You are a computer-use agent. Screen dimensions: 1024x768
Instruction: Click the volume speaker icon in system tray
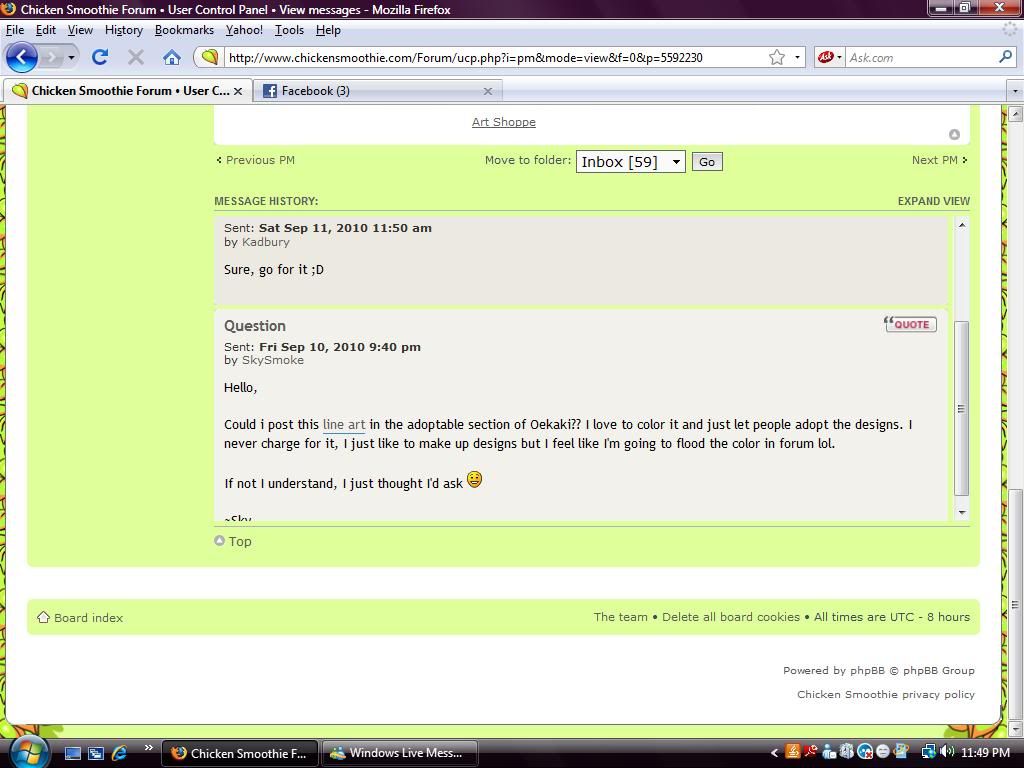pyautogui.click(x=948, y=752)
